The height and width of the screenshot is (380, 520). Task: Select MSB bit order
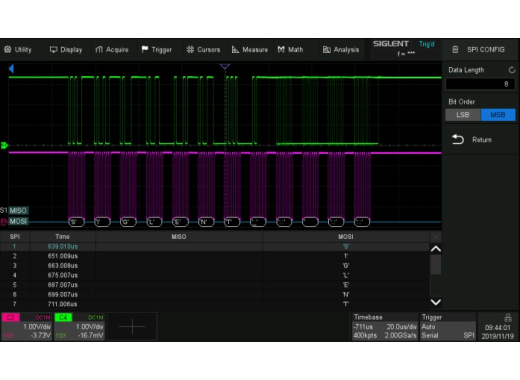click(x=498, y=115)
